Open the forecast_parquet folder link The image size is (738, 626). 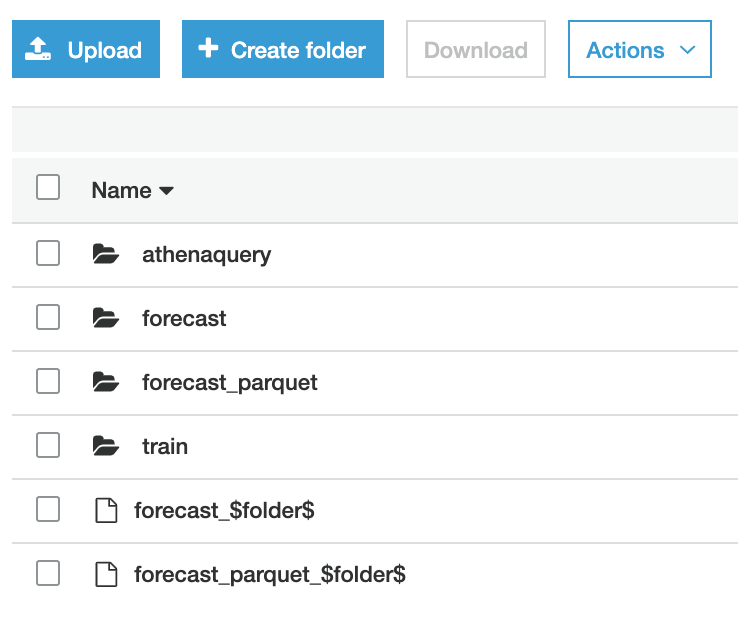pyautogui.click(x=230, y=383)
